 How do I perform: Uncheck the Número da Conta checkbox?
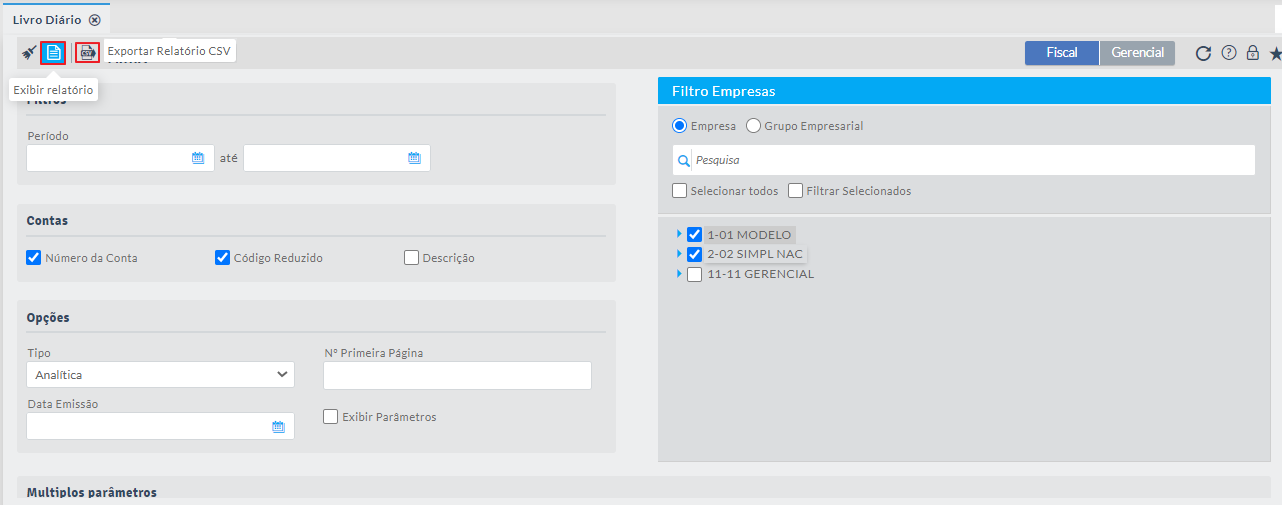34,258
